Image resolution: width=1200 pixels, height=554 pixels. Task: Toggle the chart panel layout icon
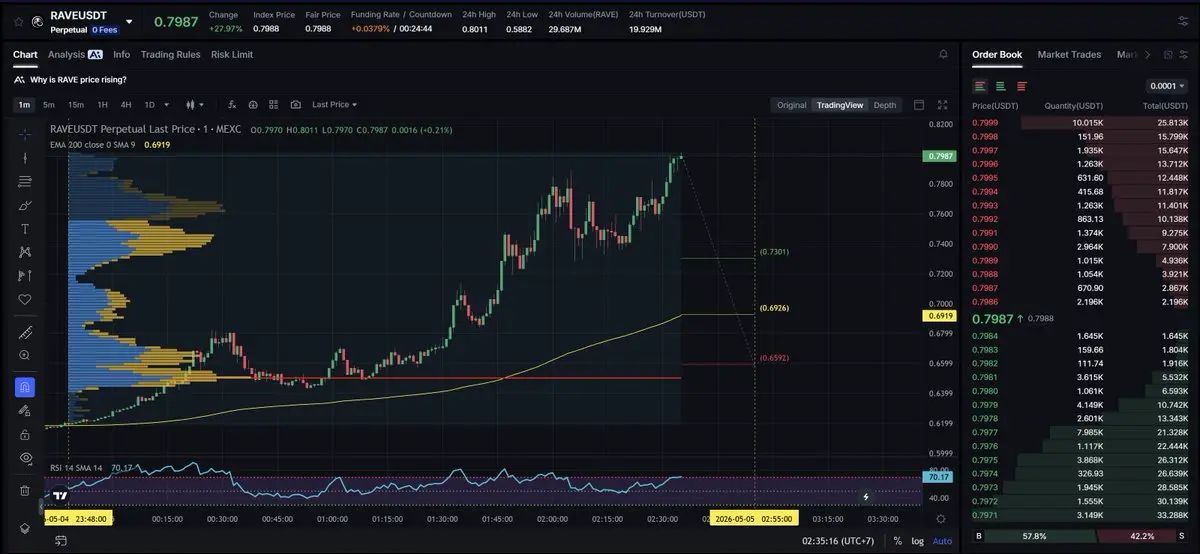[920, 104]
